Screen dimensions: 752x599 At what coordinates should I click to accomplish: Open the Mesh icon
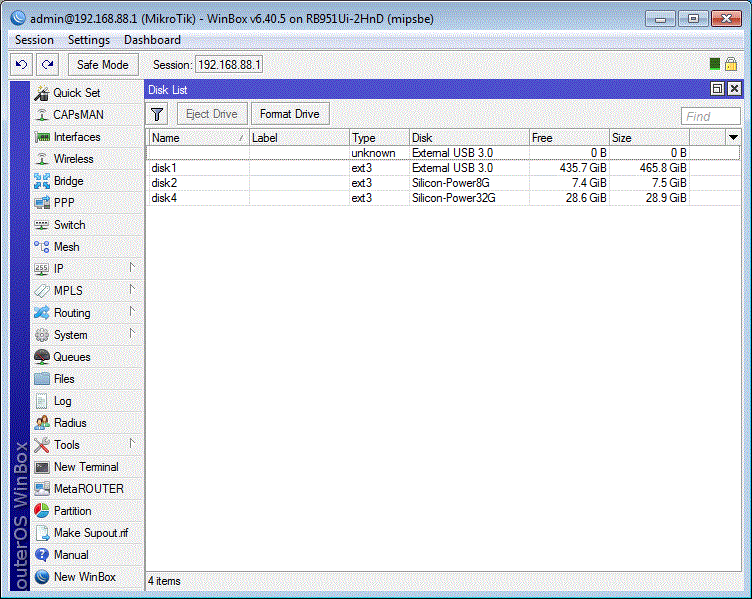[42, 247]
